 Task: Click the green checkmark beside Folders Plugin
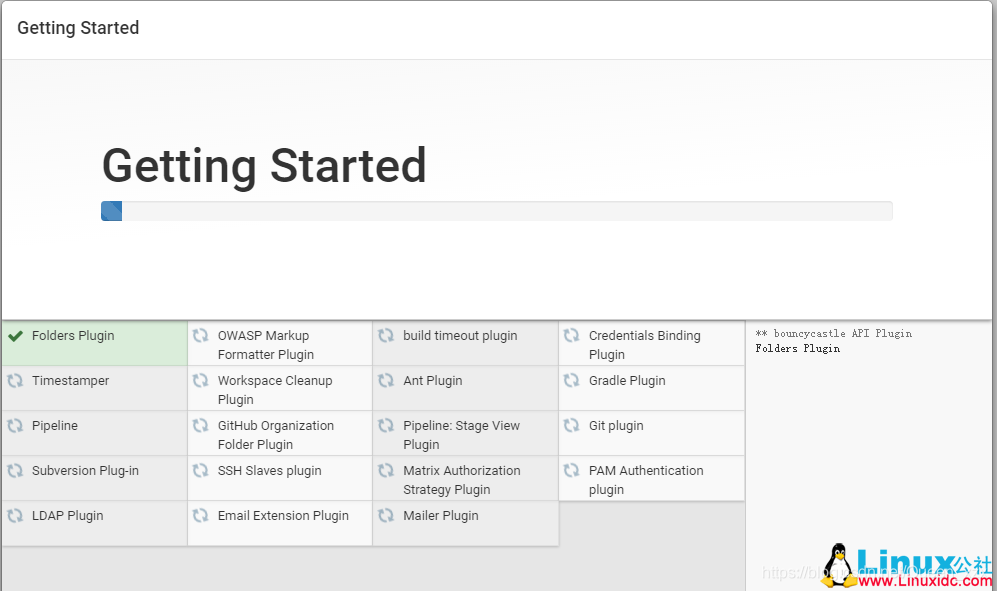coord(15,336)
